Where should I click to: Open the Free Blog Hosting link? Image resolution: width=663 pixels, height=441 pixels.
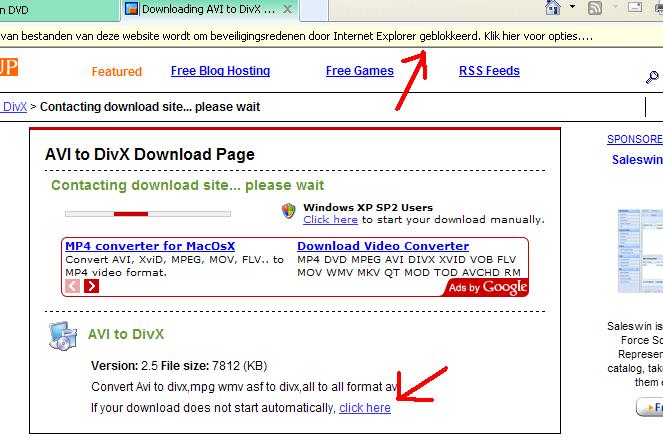coord(220,71)
